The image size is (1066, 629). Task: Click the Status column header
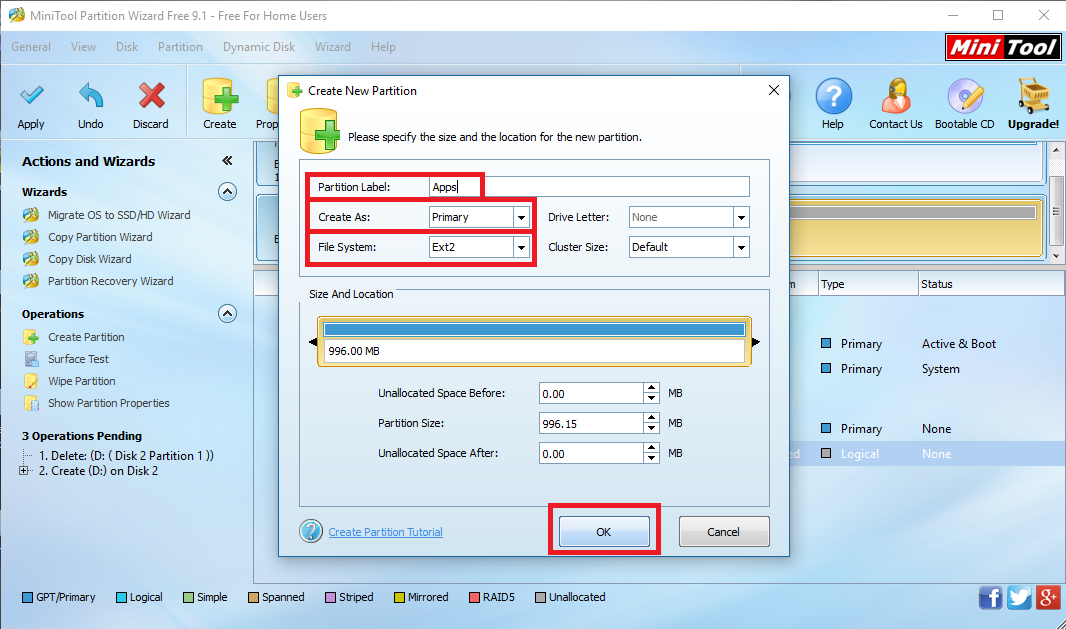coord(990,284)
